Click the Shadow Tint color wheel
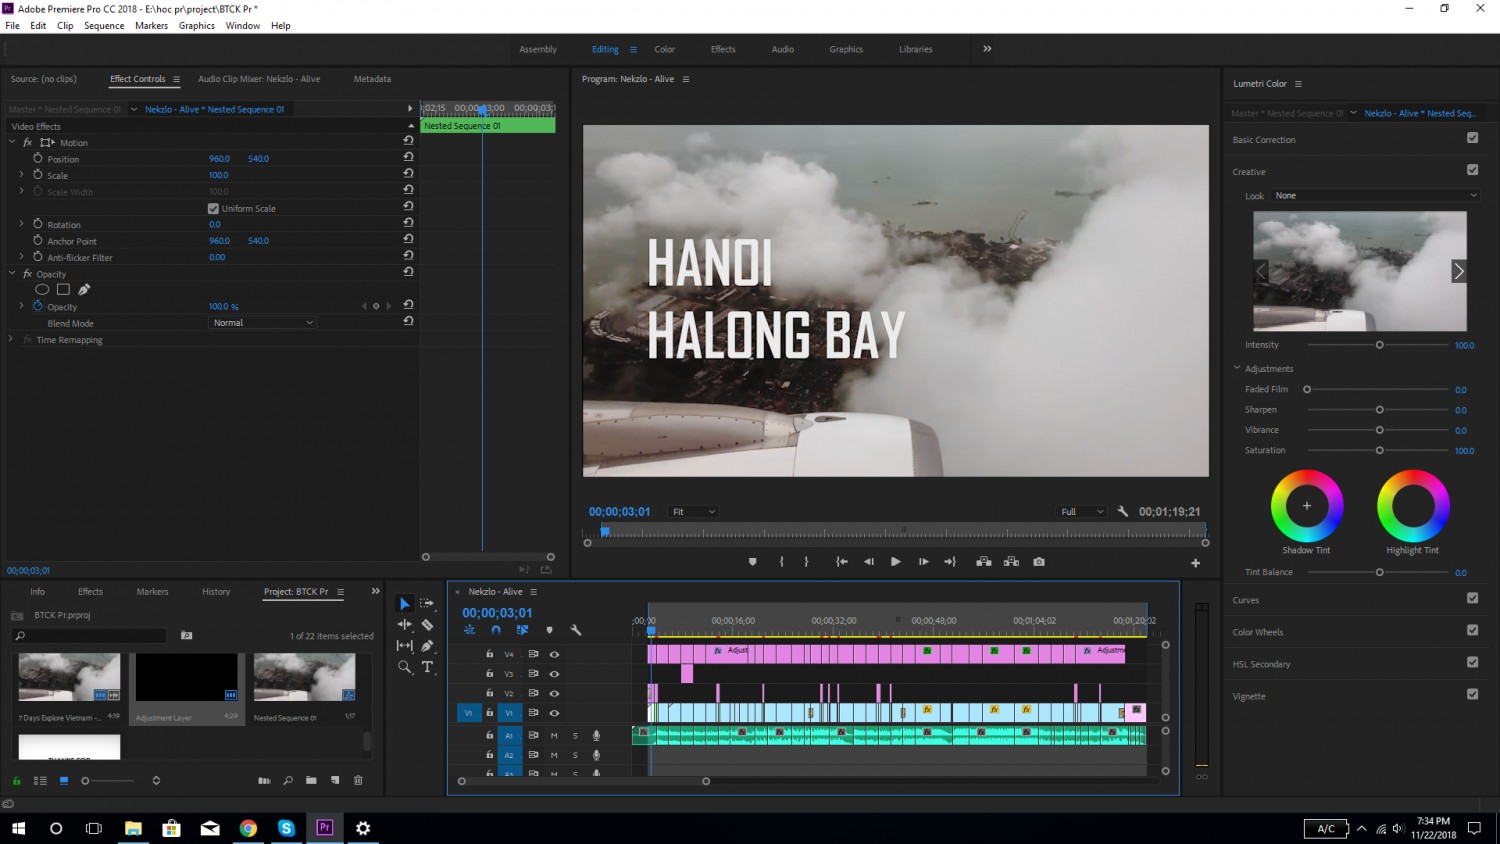1500x844 pixels. [1307, 506]
